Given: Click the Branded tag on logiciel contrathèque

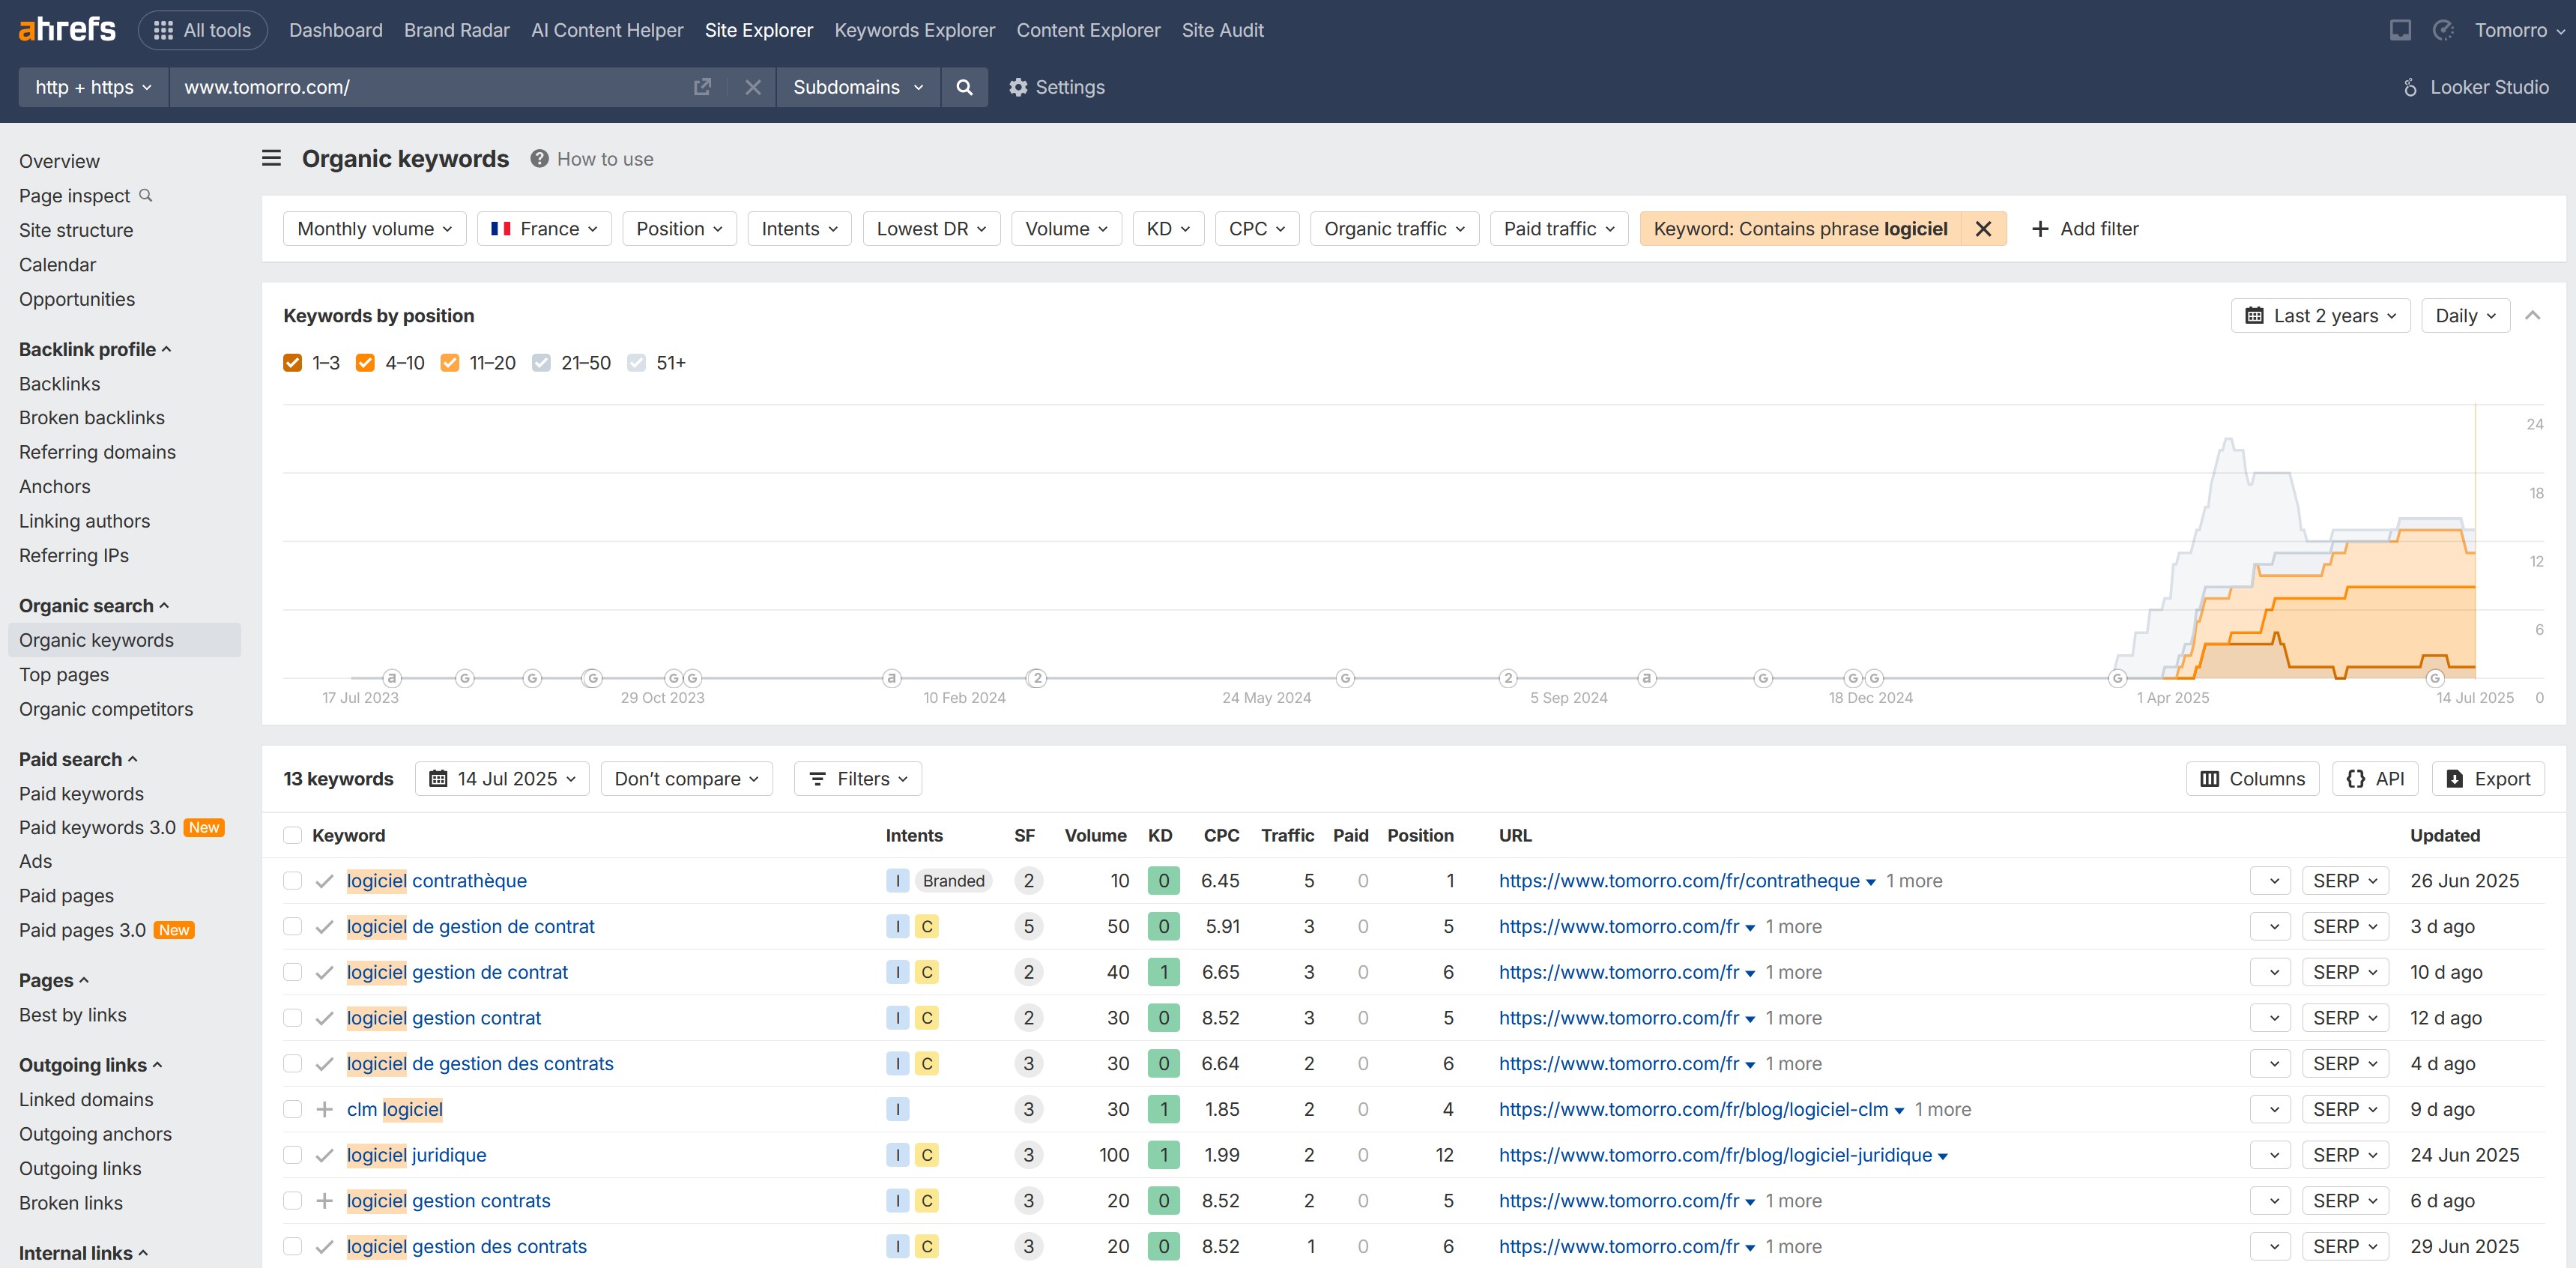Looking at the screenshot, I should (953, 881).
